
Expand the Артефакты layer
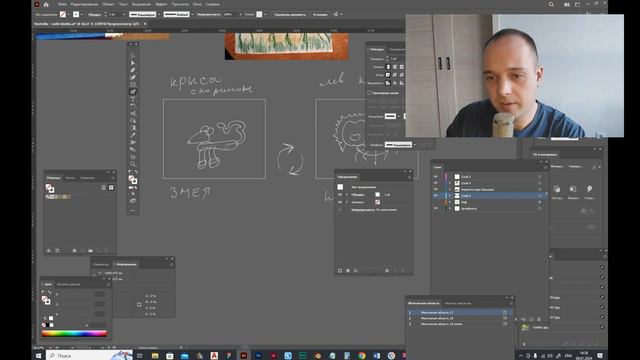tap(450, 209)
